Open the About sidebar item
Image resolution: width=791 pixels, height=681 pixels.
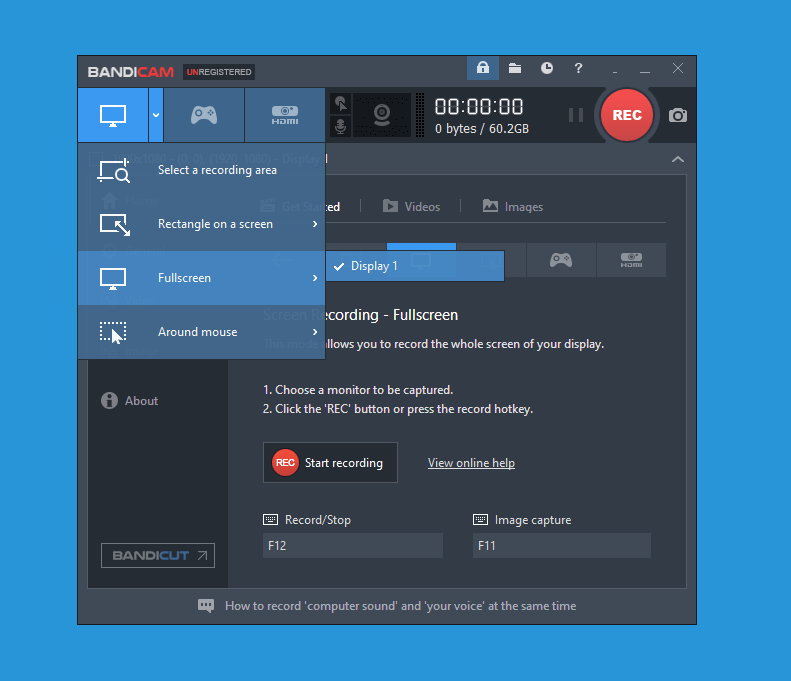pos(130,401)
